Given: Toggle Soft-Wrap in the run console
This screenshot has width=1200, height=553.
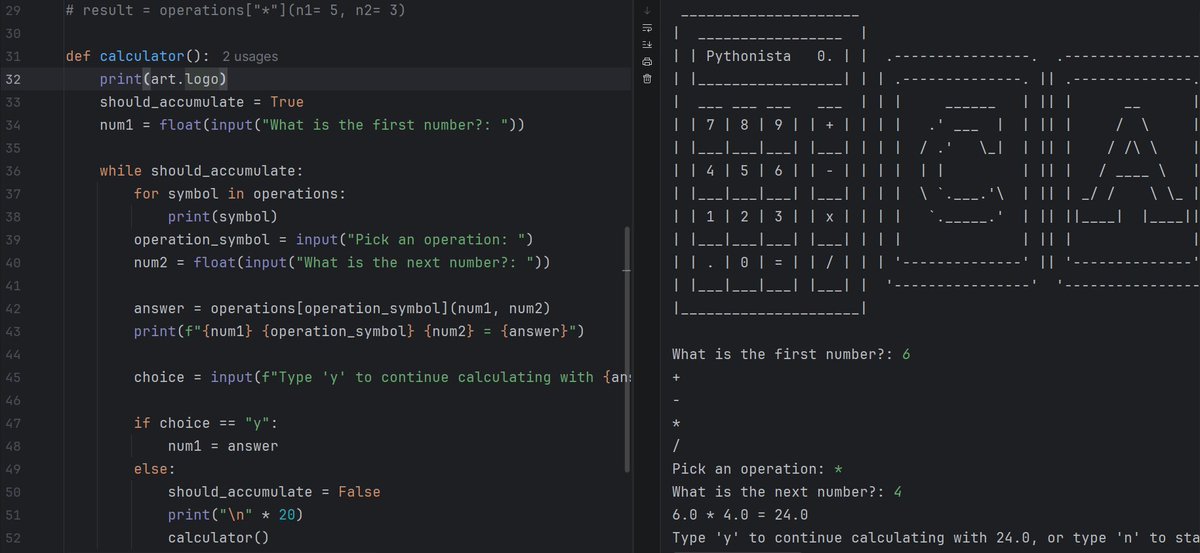Looking at the screenshot, I should click(647, 27).
